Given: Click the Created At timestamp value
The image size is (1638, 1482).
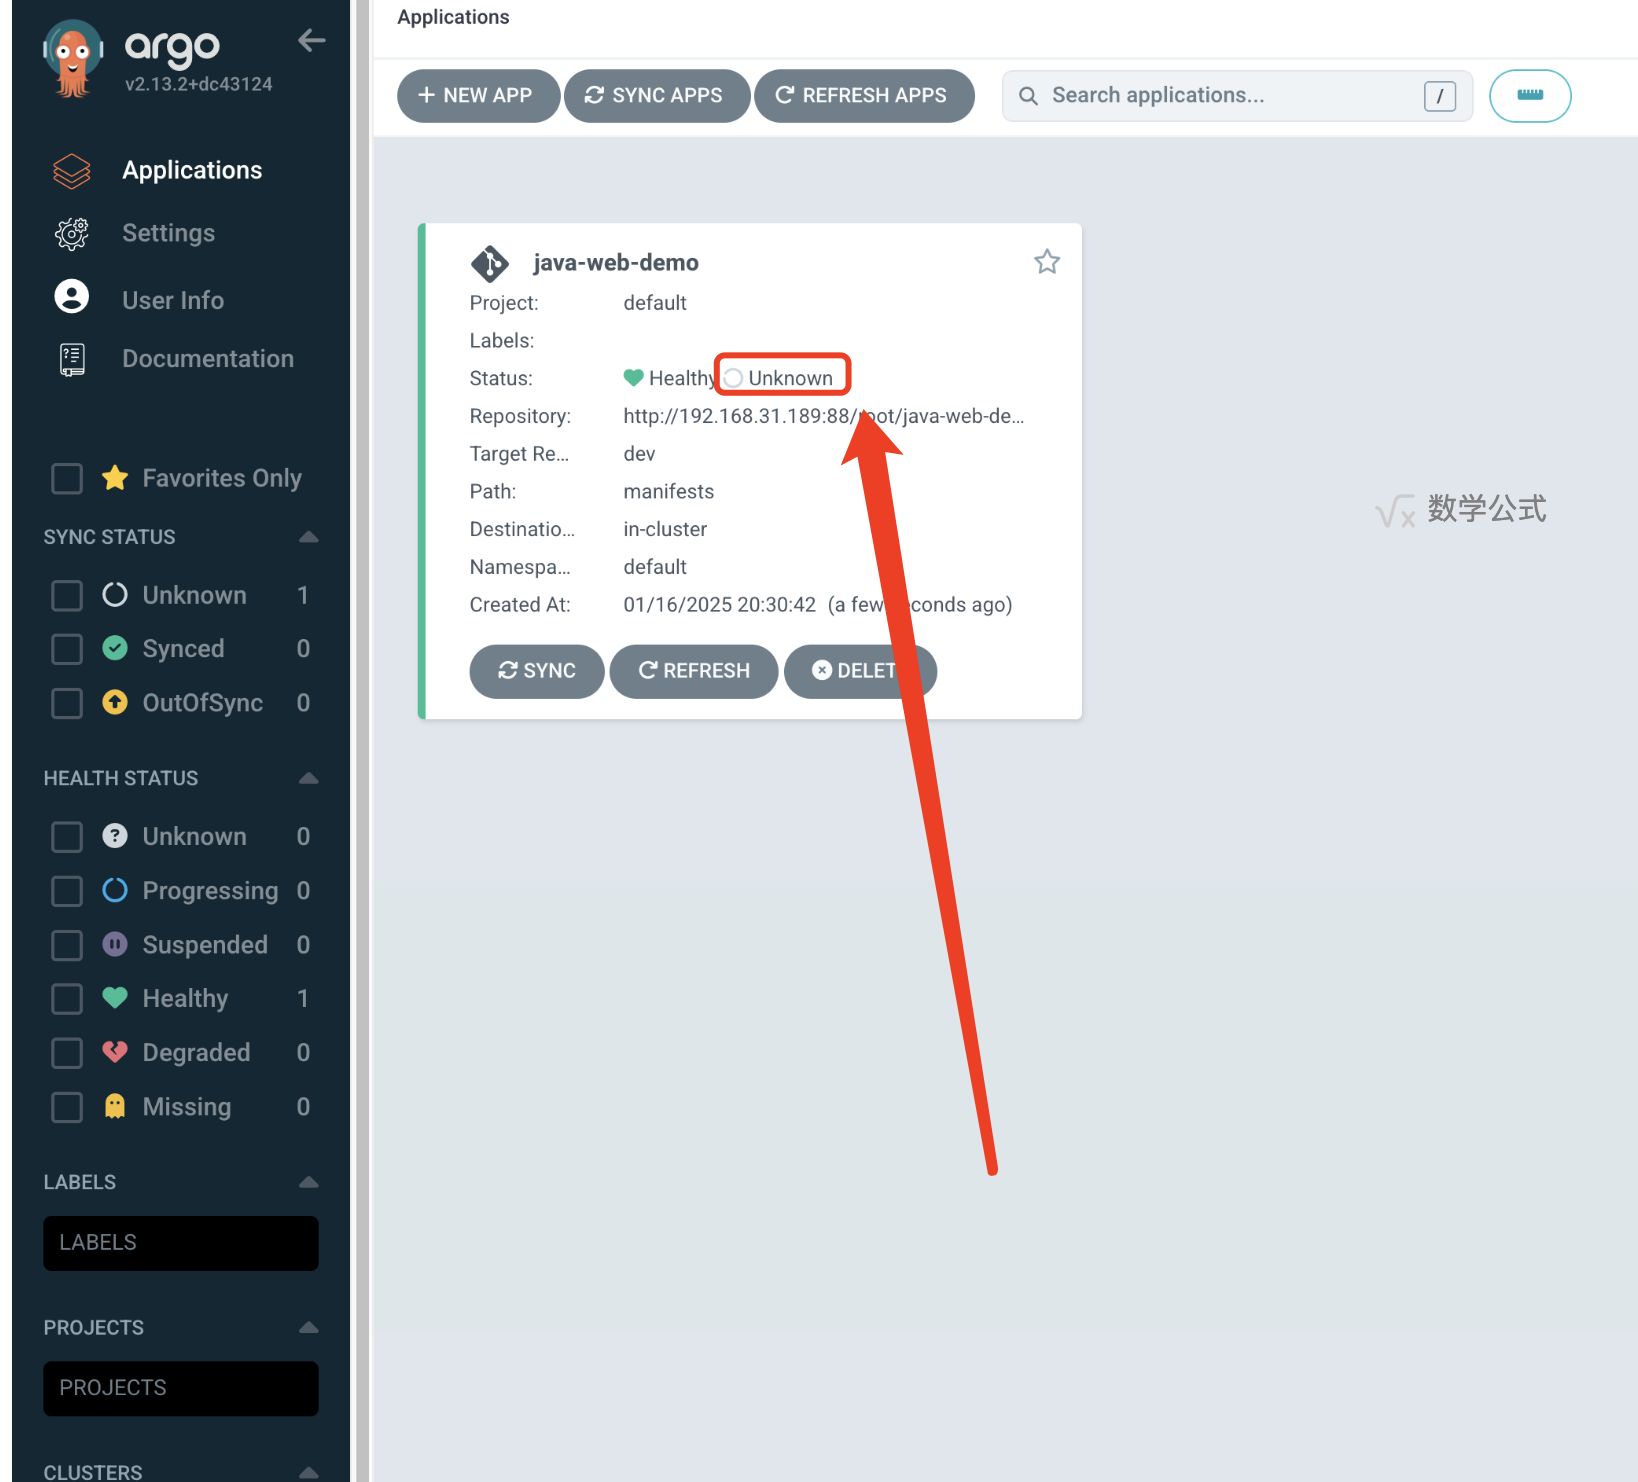Looking at the screenshot, I should click(x=818, y=605).
